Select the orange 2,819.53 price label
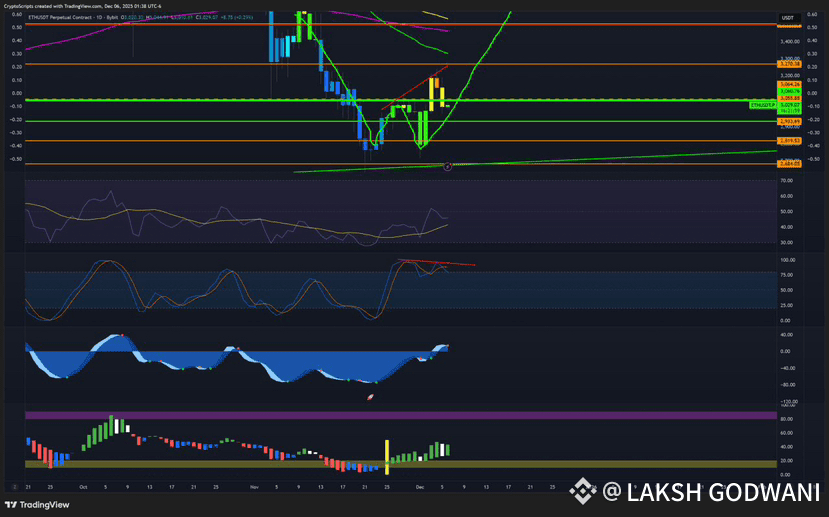Screen dimensions: 829x517 pos(789,141)
